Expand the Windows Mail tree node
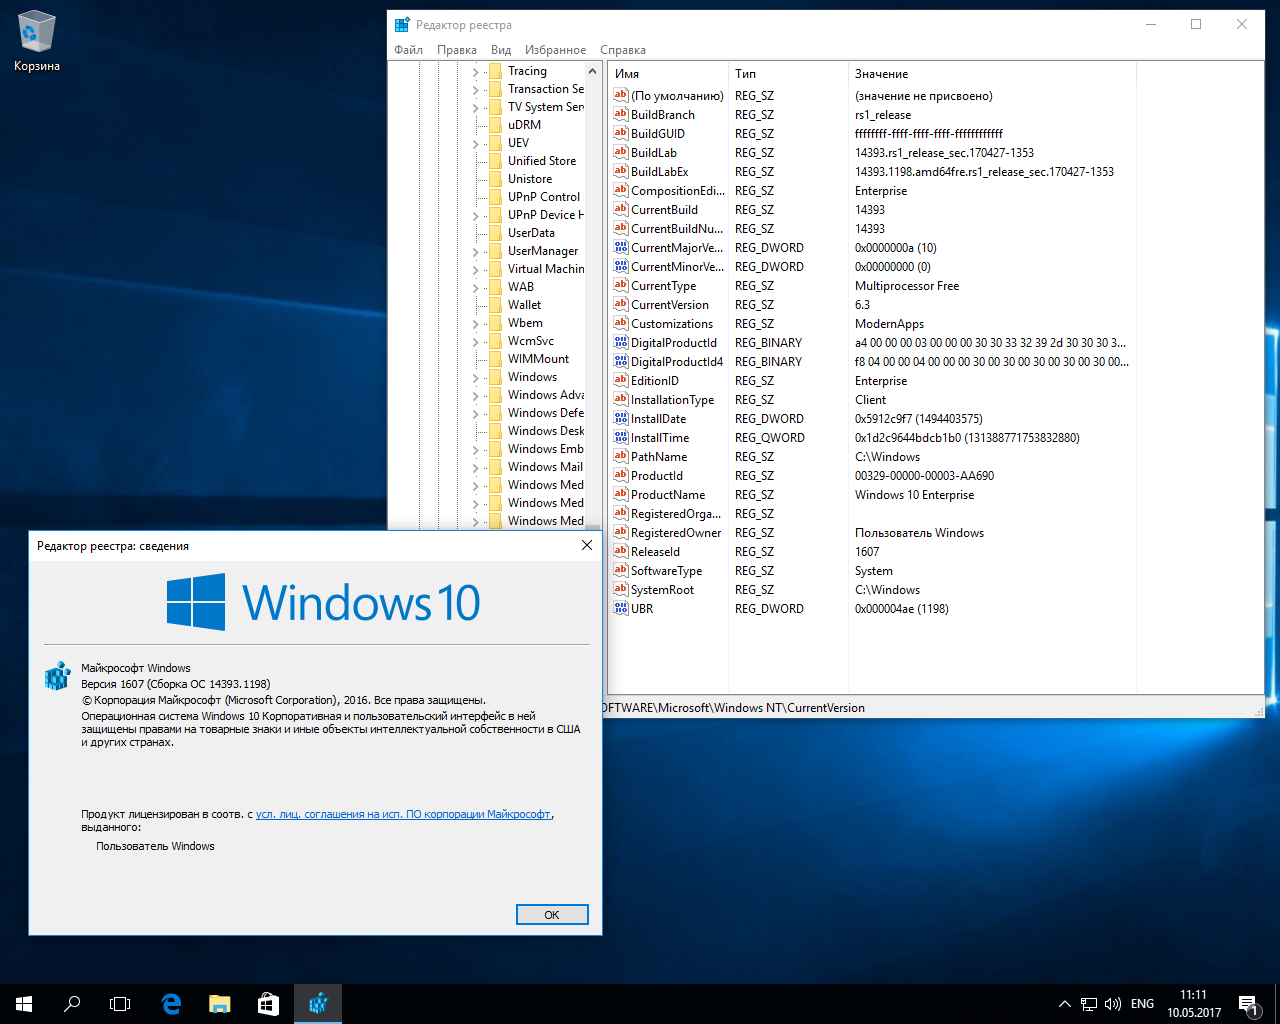The height and width of the screenshot is (1024, 1280). (476, 468)
